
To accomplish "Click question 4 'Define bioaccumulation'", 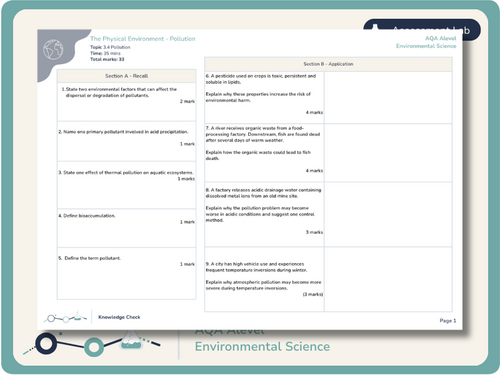I will coord(87,216).
